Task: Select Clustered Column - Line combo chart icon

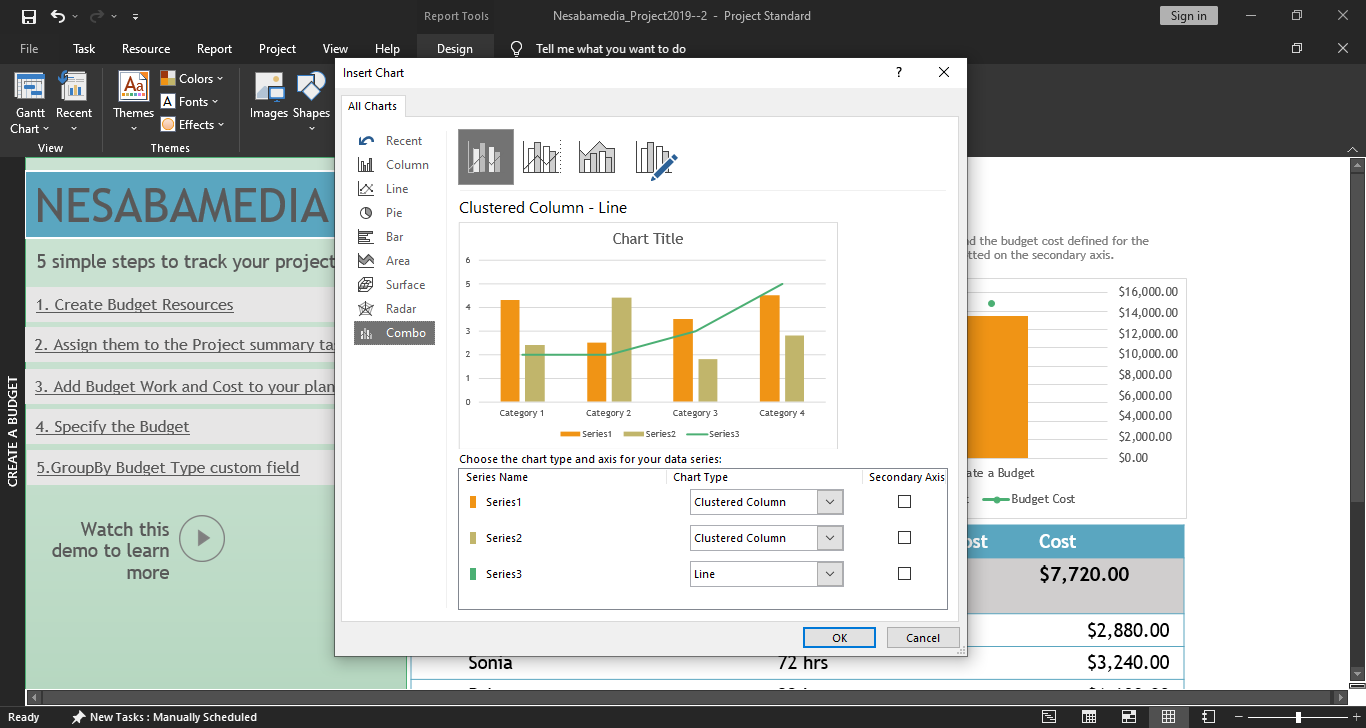Action: click(485, 157)
